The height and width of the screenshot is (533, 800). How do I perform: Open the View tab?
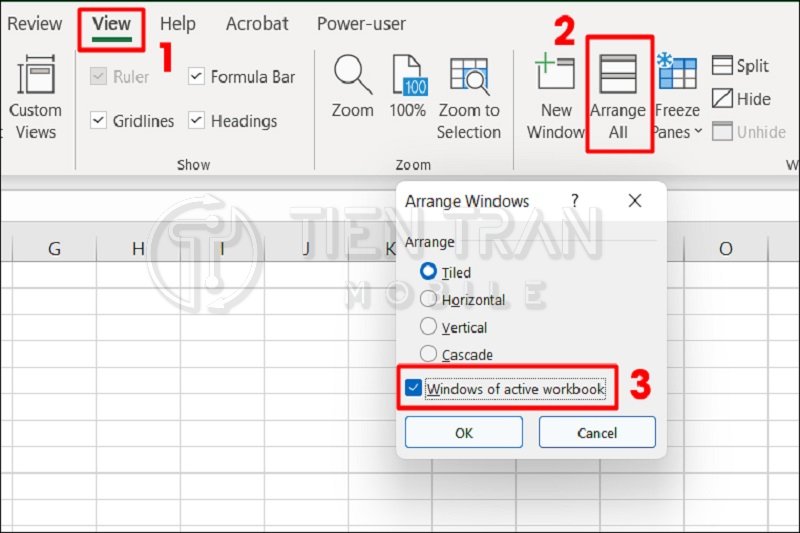click(x=111, y=23)
